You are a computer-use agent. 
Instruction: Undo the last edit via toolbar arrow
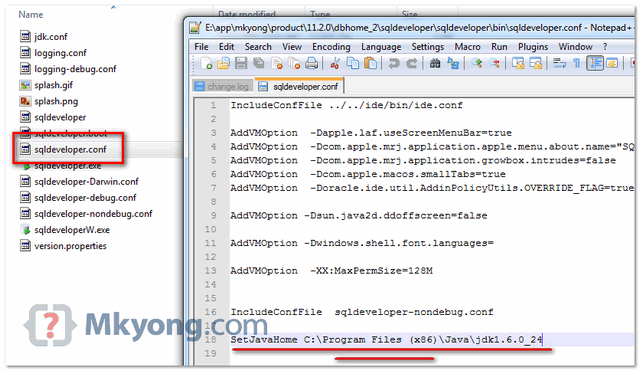(x=393, y=63)
